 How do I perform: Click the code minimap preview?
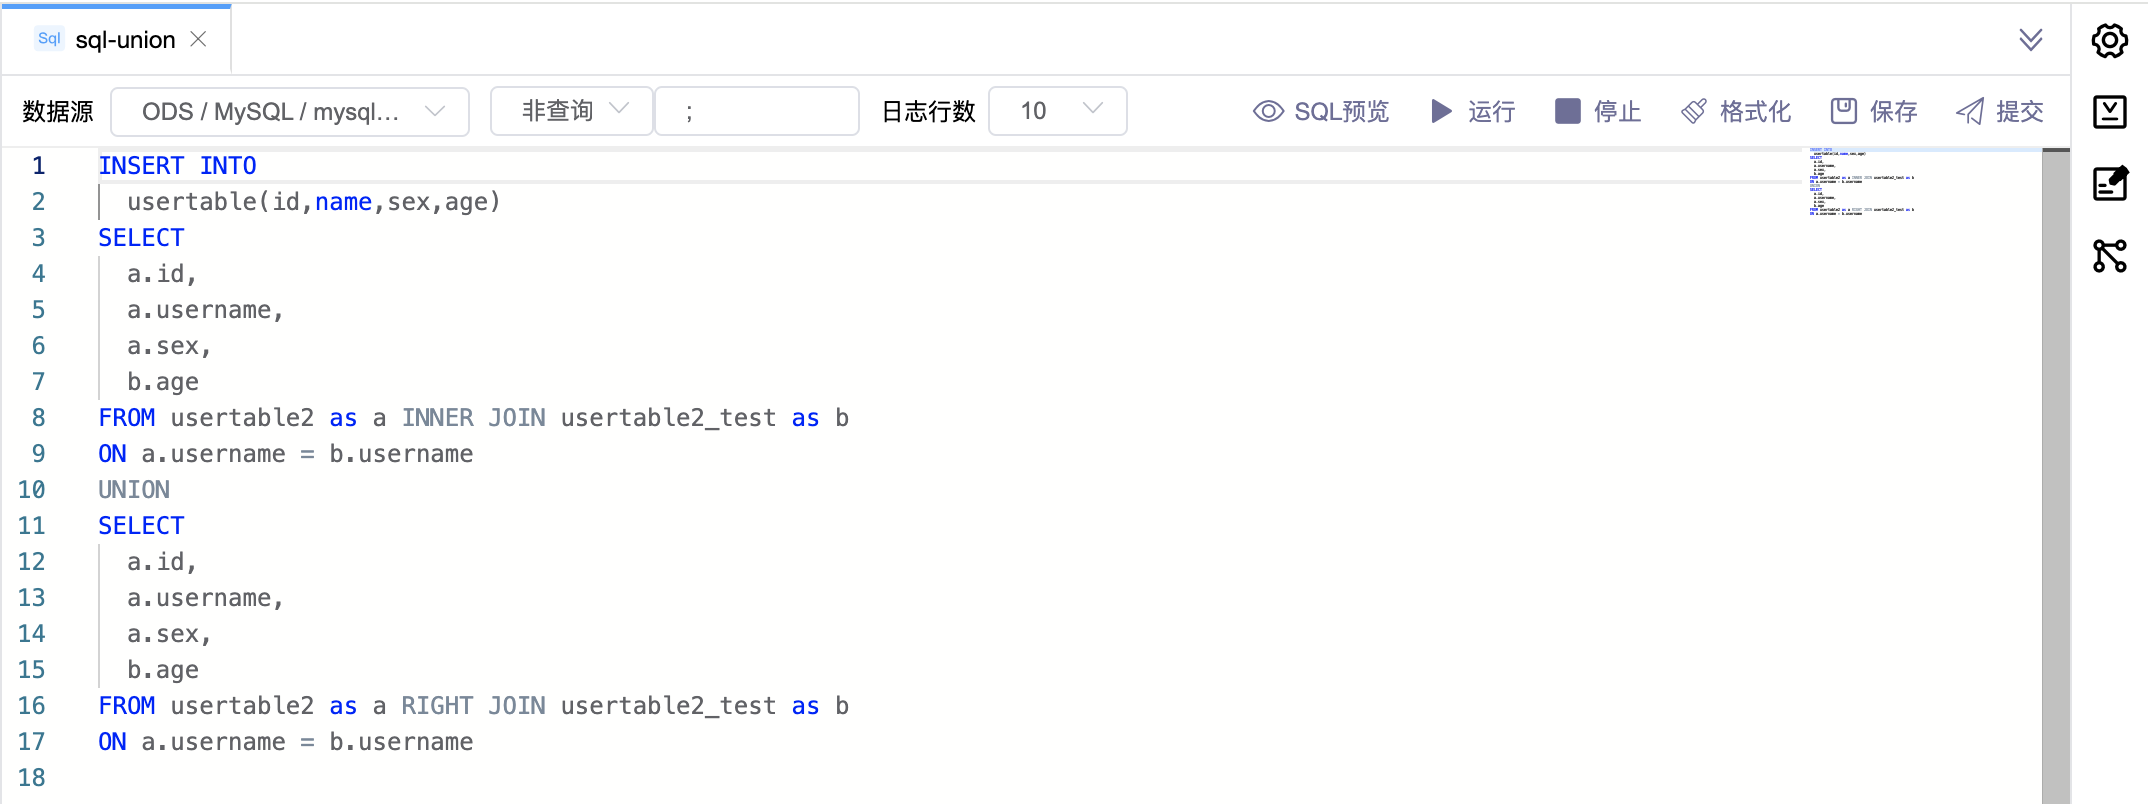tap(1860, 182)
